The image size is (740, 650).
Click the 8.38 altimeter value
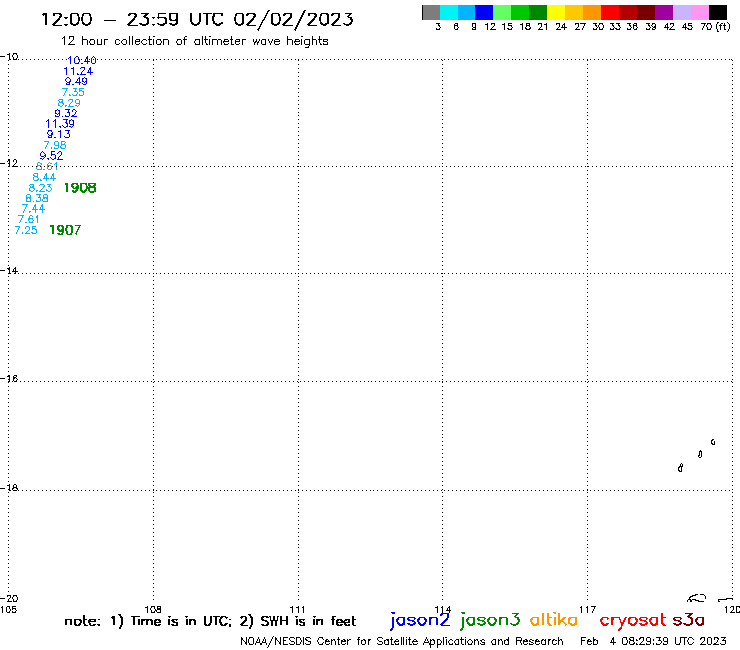tap(37, 198)
